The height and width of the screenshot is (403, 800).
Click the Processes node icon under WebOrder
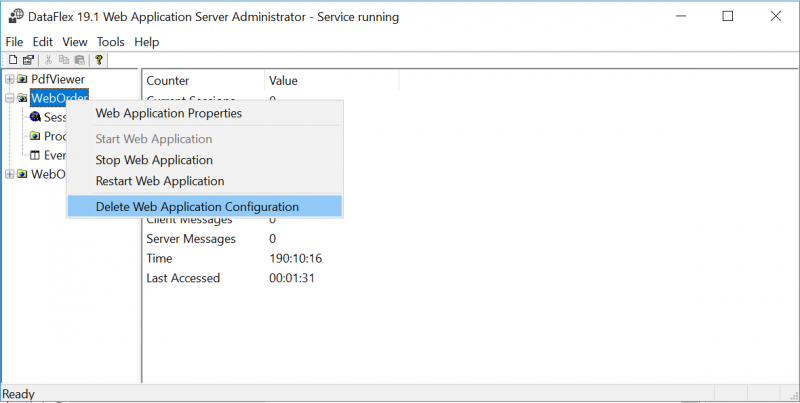(x=35, y=136)
